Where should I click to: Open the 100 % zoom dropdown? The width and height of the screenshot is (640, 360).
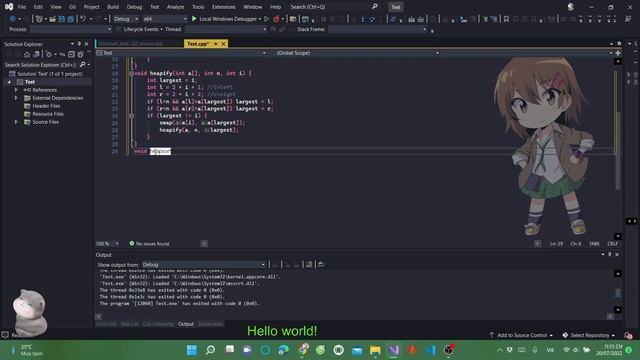tap(107, 244)
